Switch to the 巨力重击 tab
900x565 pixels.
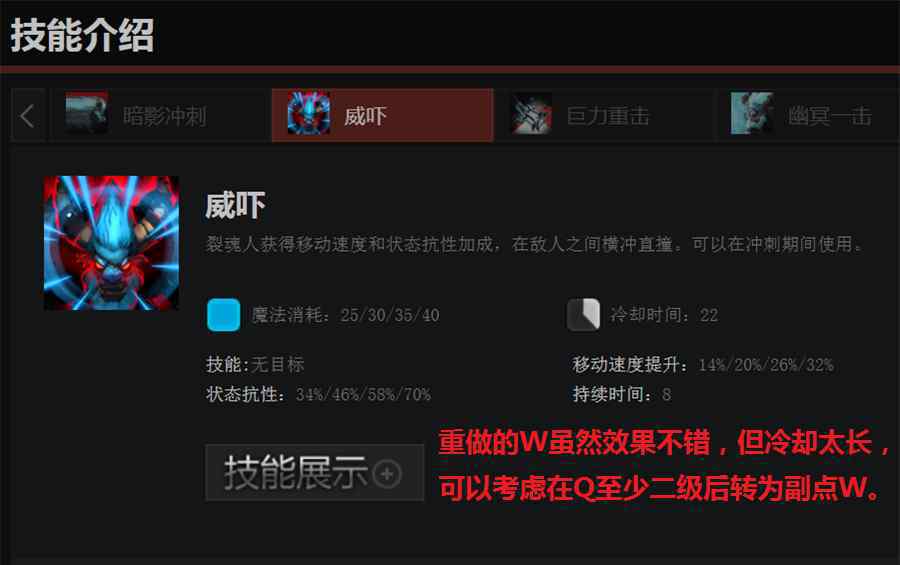click(608, 116)
